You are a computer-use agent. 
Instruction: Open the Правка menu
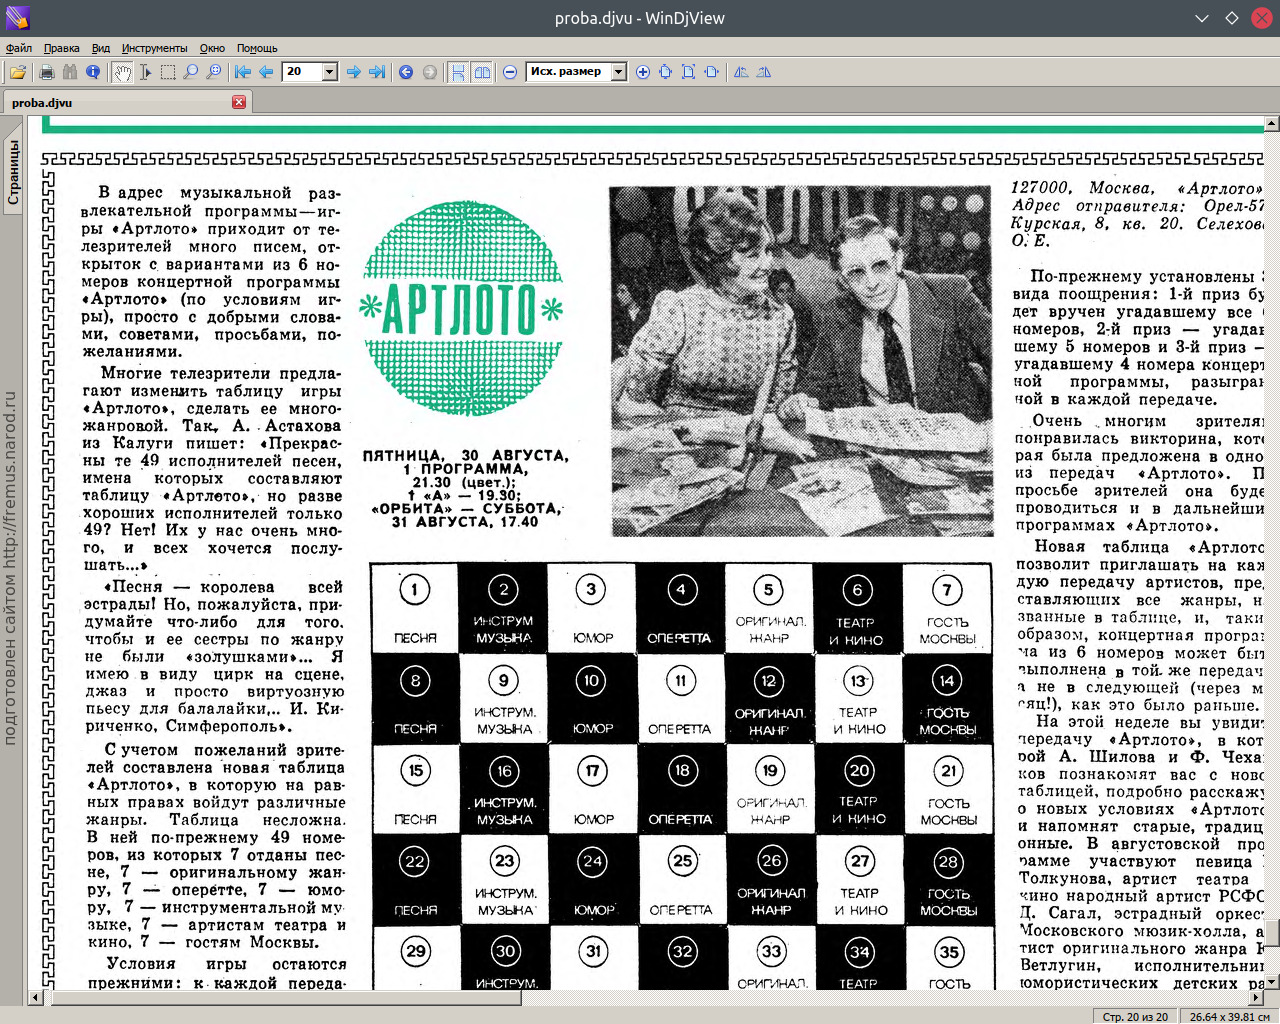(61, 48)
